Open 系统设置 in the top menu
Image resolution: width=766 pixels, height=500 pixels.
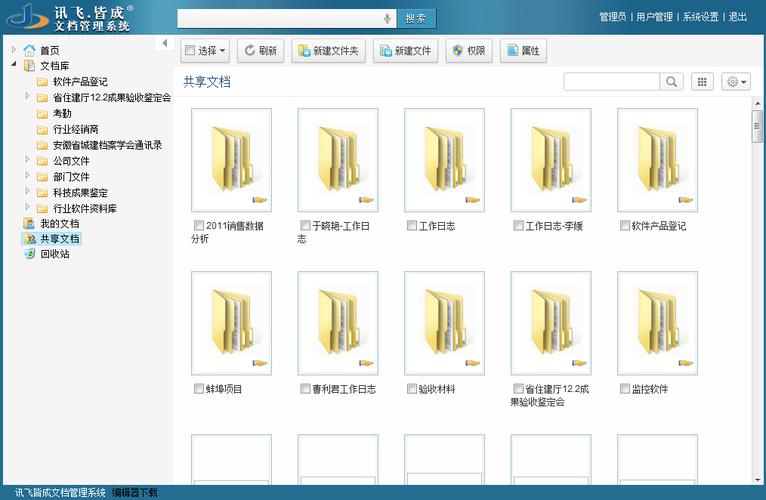701,17
